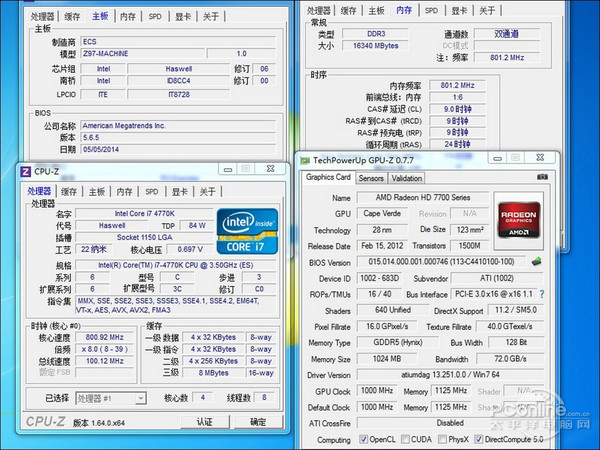This screenshot has width=600, height=450.
Task: Open the 处理器 #1 selection dropdown
Action: click(110, 397)
